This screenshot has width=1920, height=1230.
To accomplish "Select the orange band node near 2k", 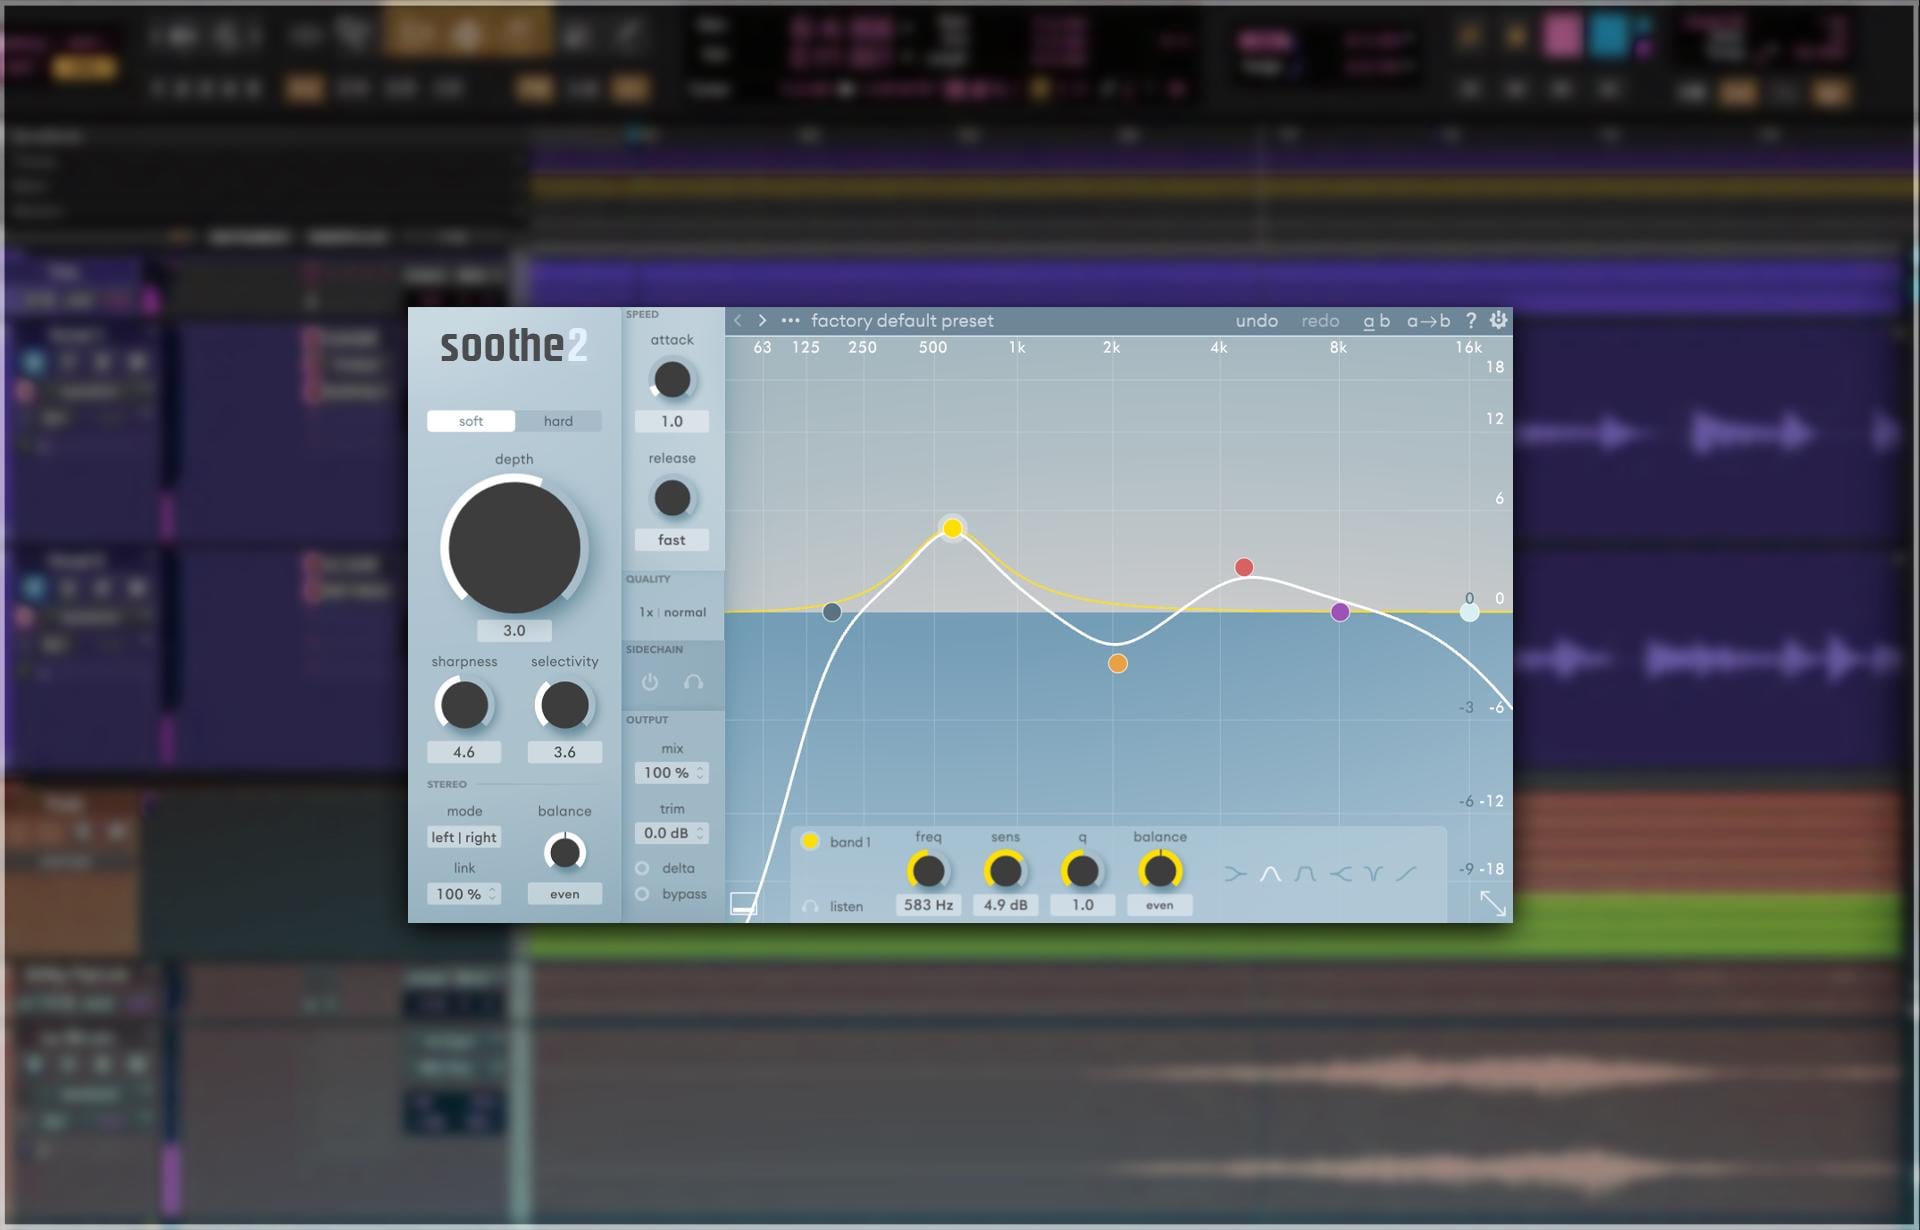I will 1118,664.
